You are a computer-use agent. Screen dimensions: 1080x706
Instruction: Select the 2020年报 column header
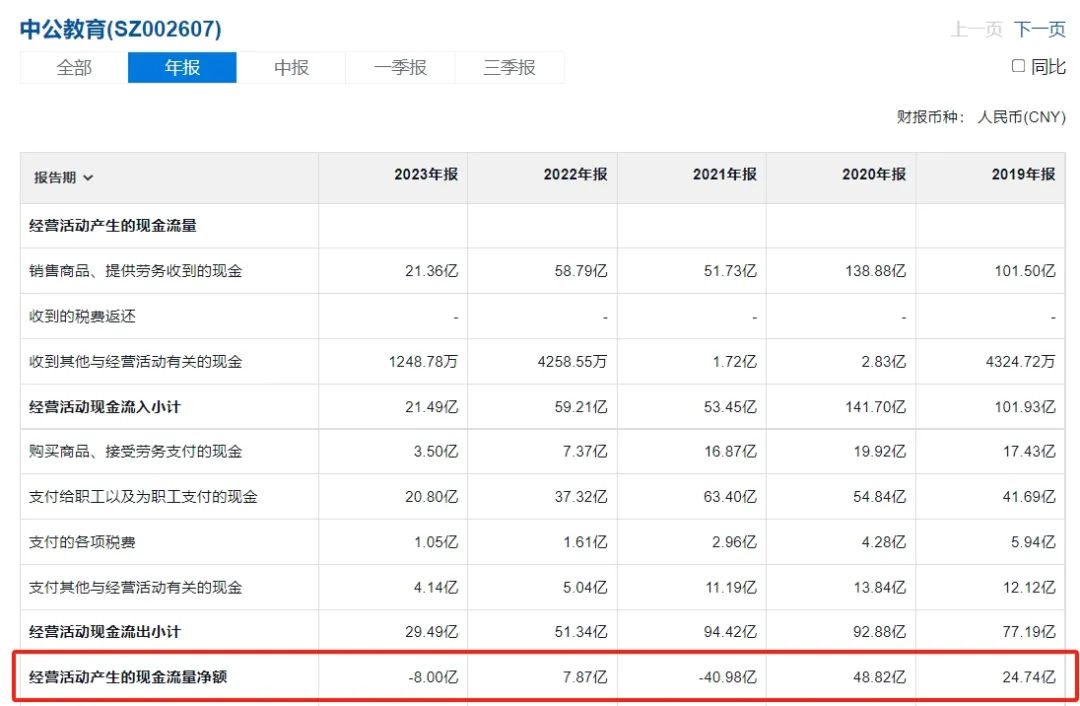[x=873, y=175]
